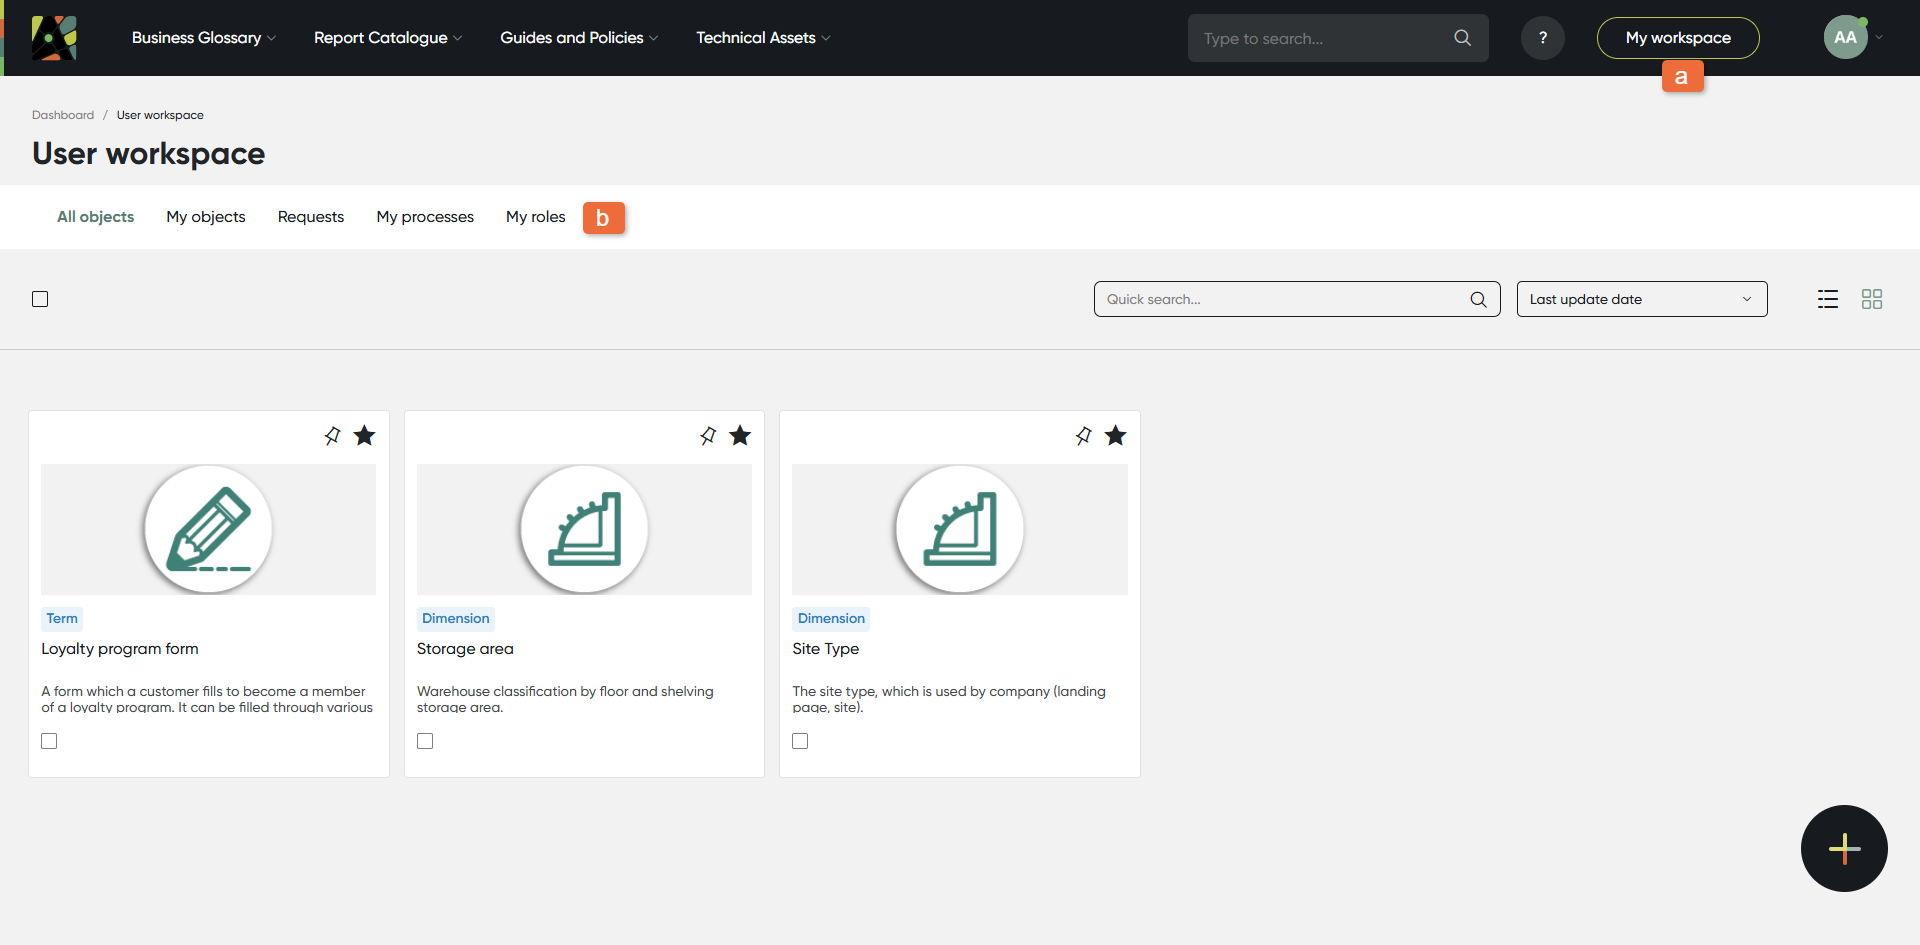Screen dimensions: 1920x945
Task: Click the My workspace button
Action: 1677,38
